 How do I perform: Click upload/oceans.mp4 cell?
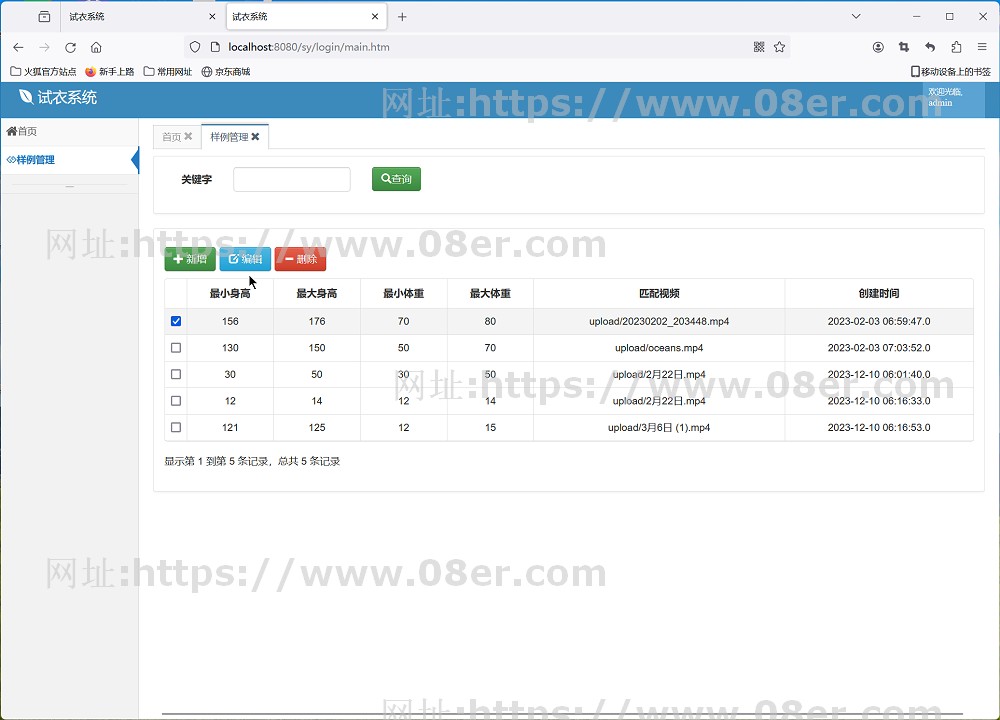(x=659, y=348)
